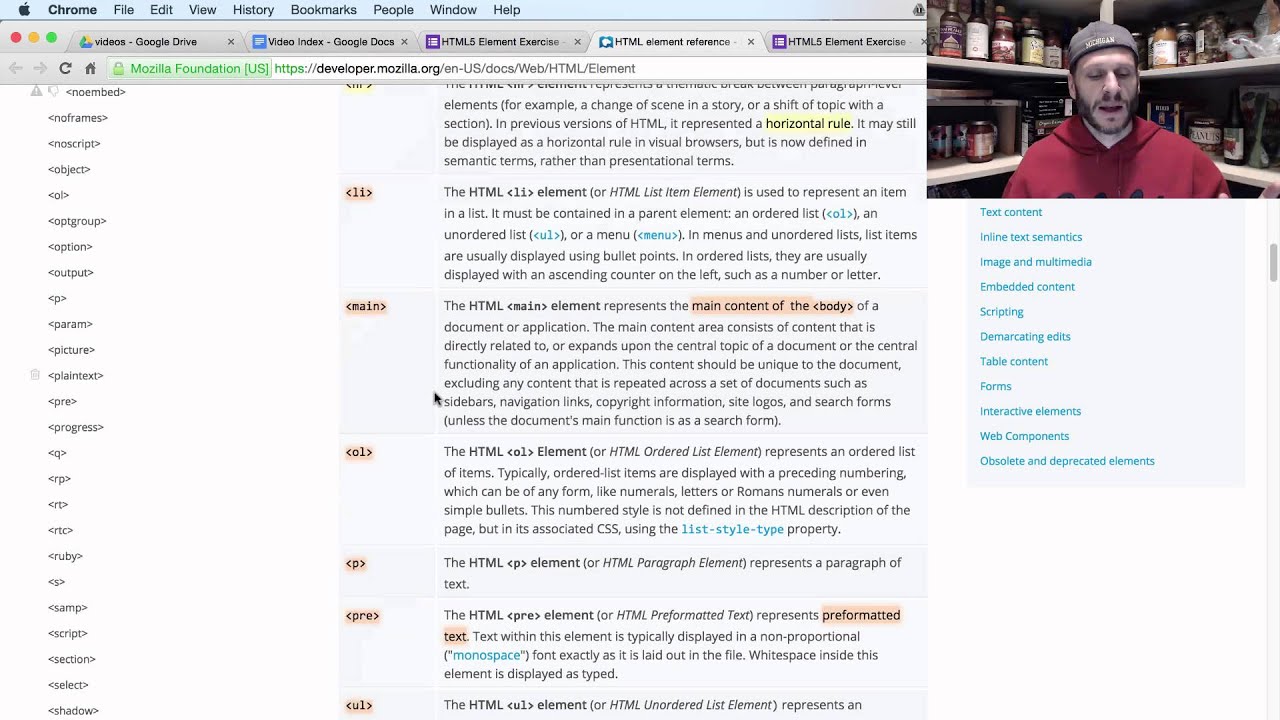1280x720 pixels.
Task: Switch to videos - Google Drive tab
Action: [x=155, y=42]
